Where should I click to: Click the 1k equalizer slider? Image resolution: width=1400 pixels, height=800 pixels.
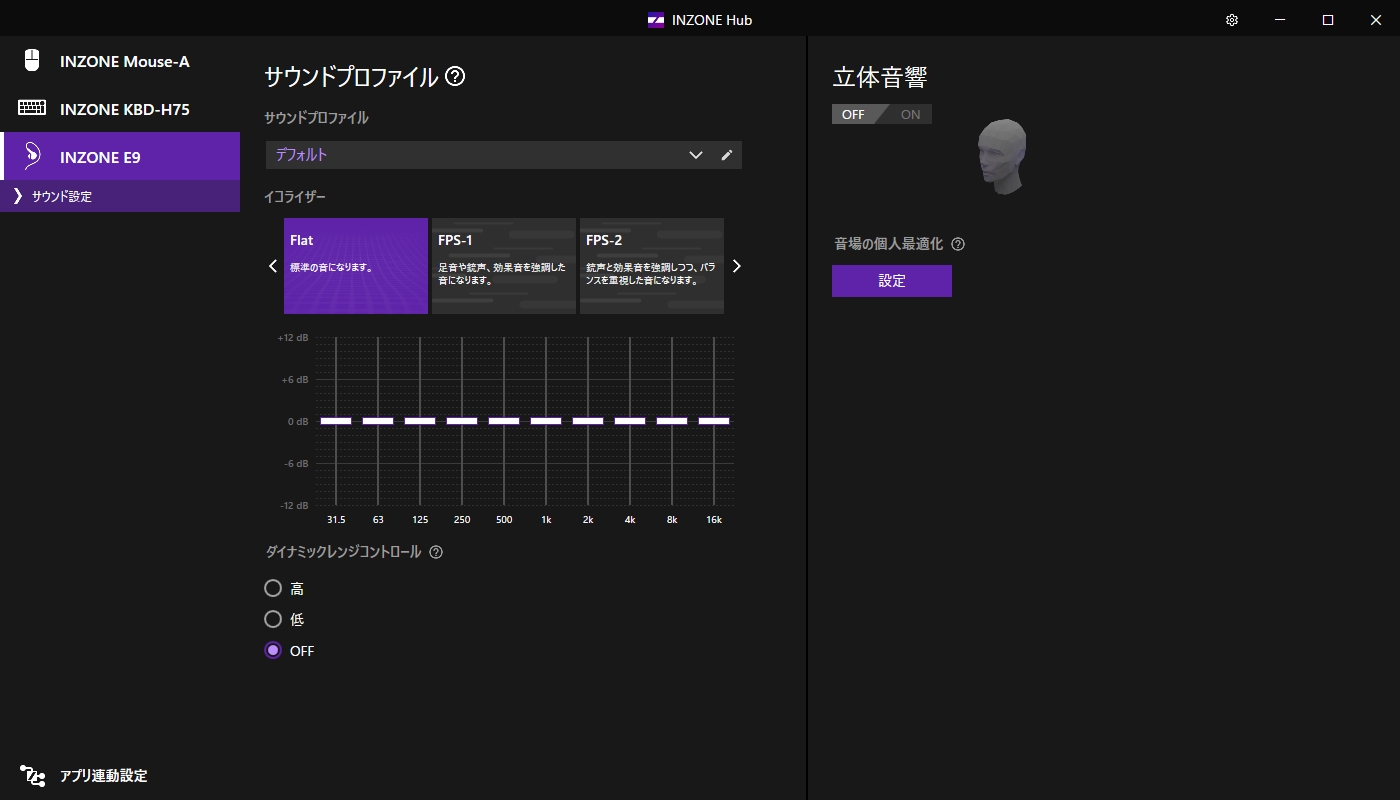pos(546,421)
